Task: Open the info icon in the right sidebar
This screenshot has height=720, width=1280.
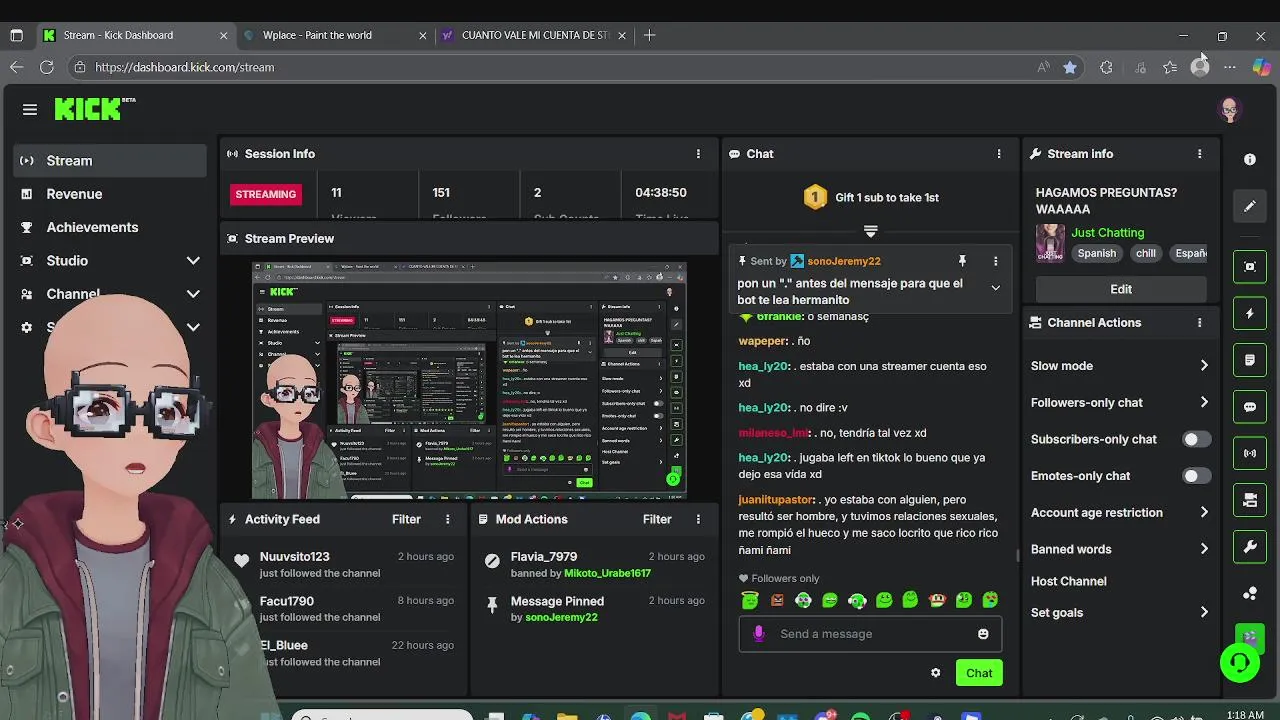Action: click(x=1250, y=160)
